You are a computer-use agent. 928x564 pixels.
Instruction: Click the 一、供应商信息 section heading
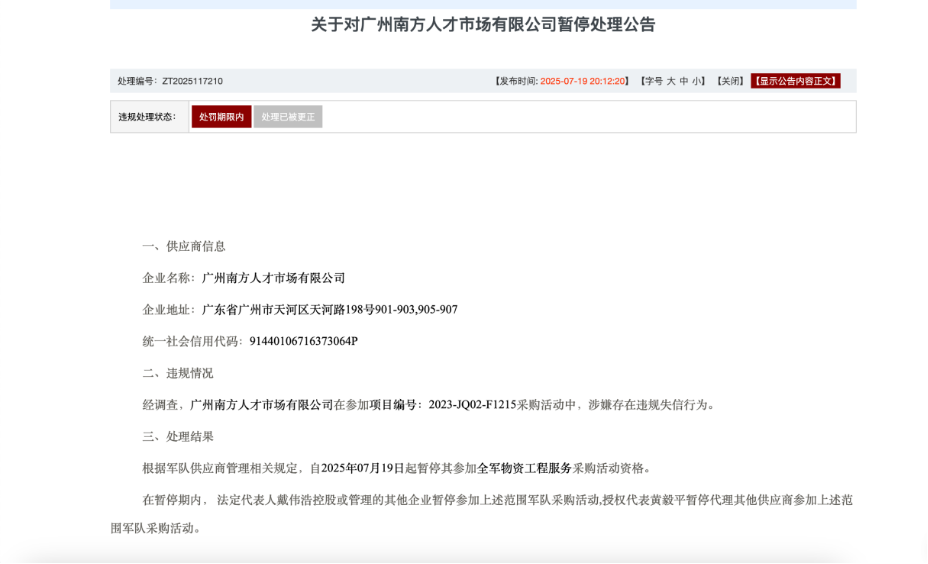tap(184, 246)
